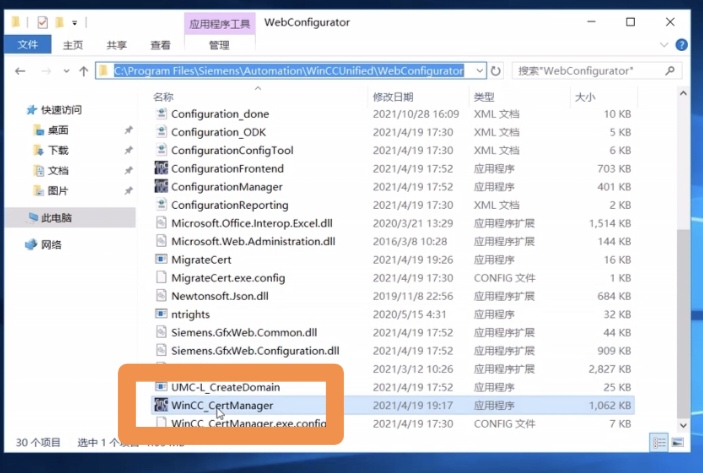The width and height of the screenshot is (703, 473).
Task: Select the ntrights application icon
Action: [161, 314]
